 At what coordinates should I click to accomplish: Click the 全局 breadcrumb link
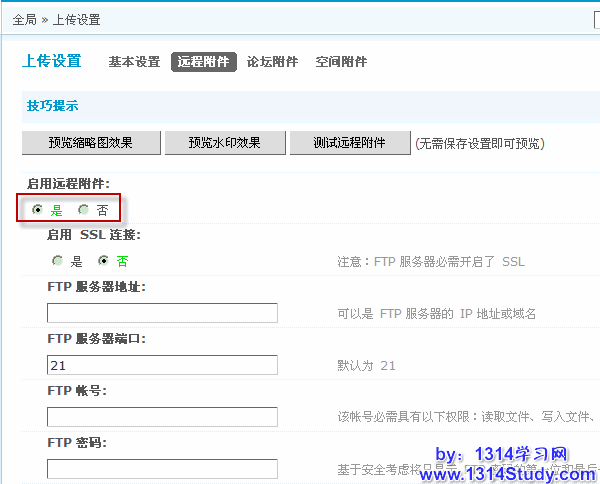(24, 20)
